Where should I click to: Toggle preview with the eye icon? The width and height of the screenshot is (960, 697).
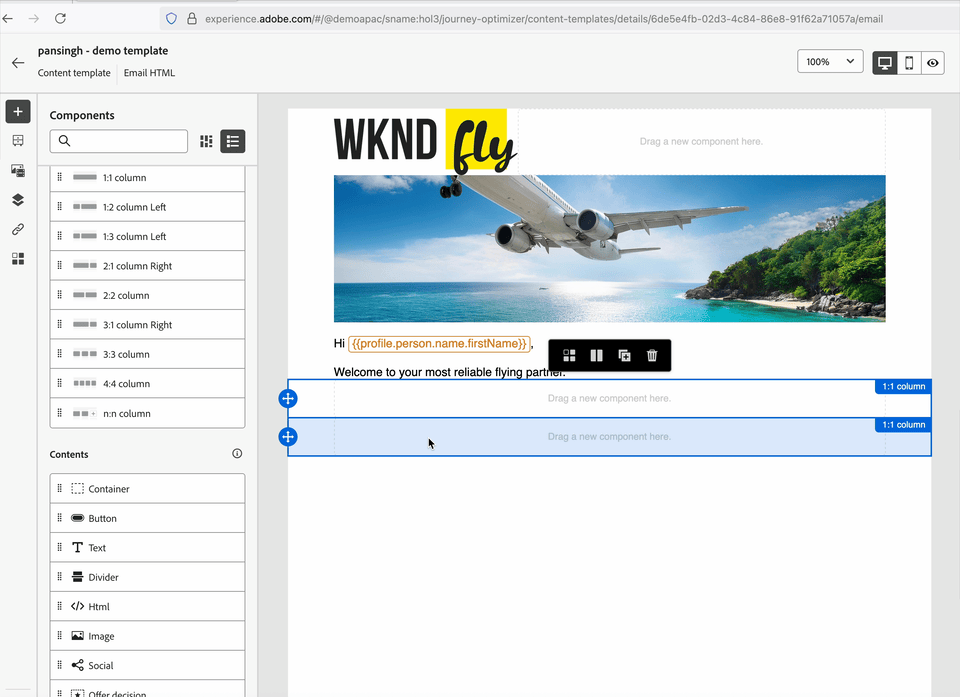(x=932, y=62)
